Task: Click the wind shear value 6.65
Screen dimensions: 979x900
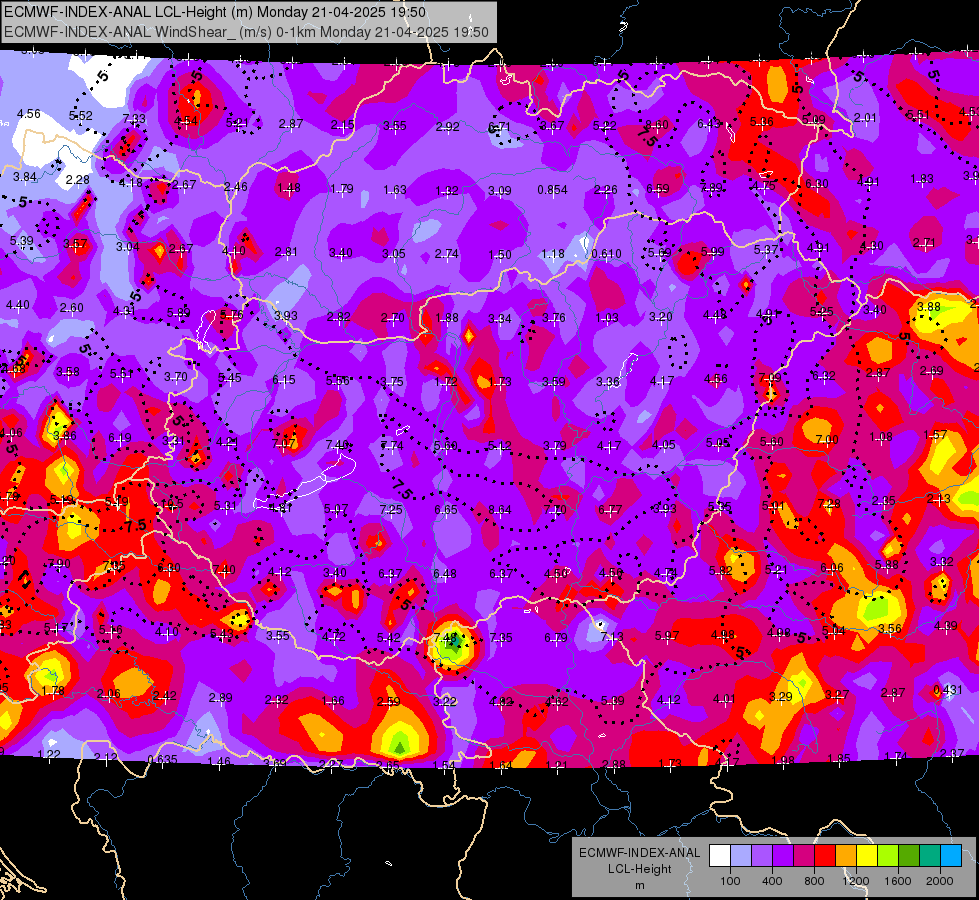Action: (446, 510)
